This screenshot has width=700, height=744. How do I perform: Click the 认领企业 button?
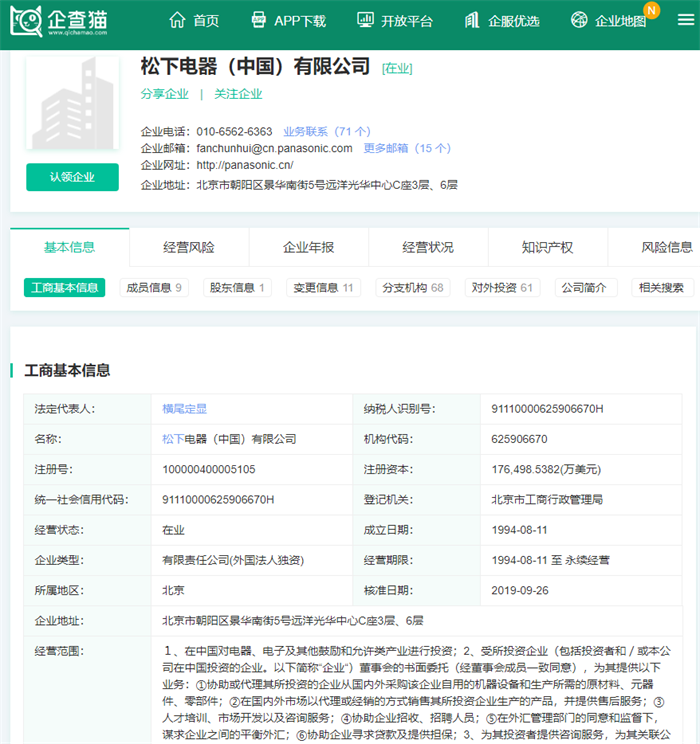(x=72, y=177)
